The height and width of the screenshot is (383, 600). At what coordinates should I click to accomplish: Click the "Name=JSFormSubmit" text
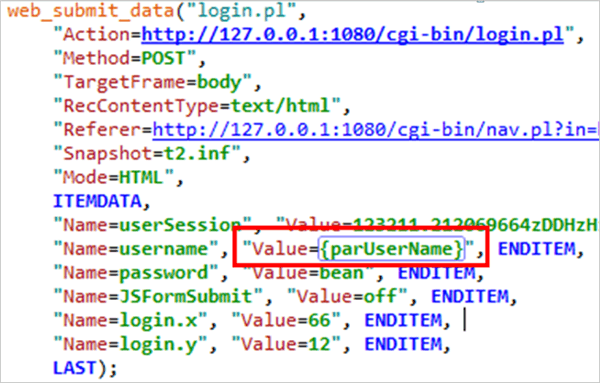point(158,297)
